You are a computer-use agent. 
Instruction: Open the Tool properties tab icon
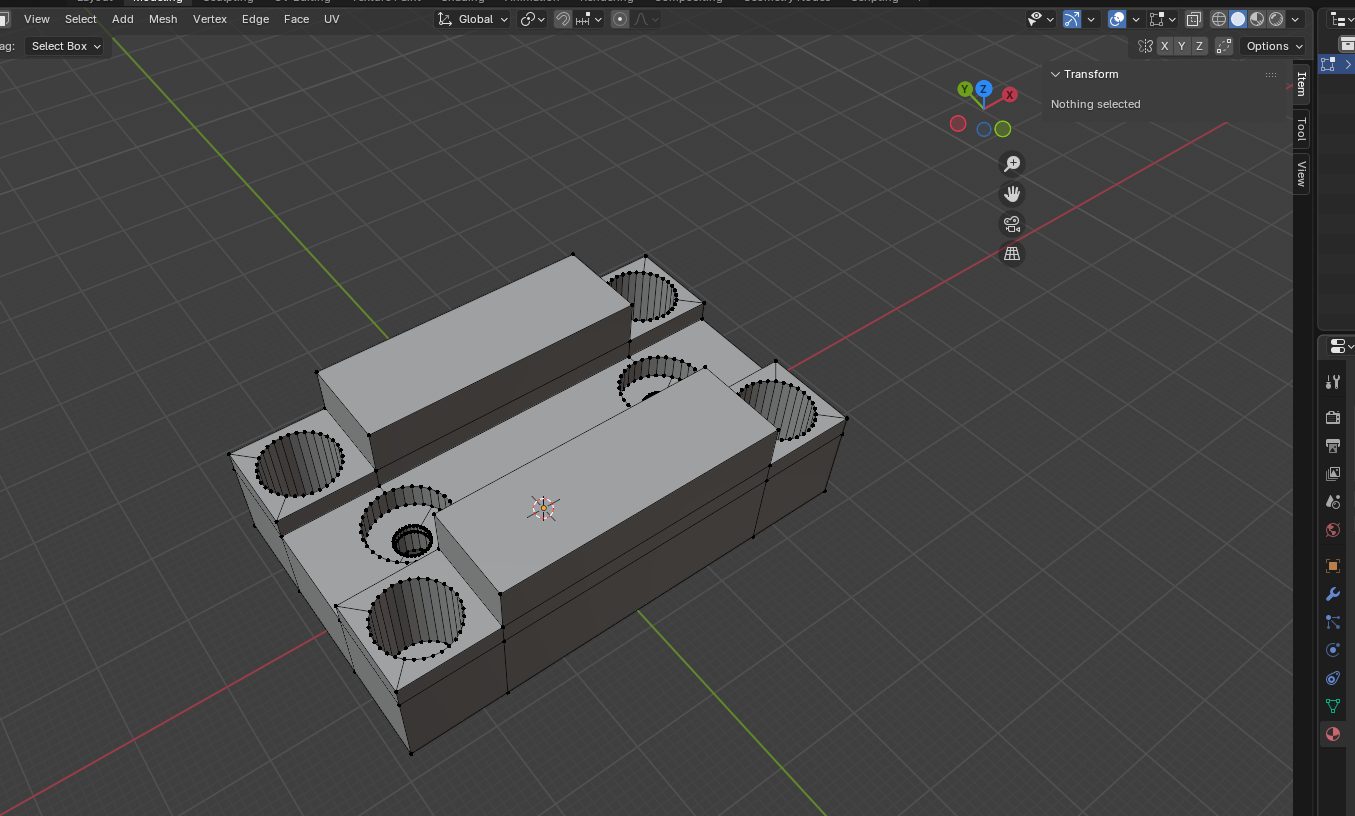click(1332, 382)
